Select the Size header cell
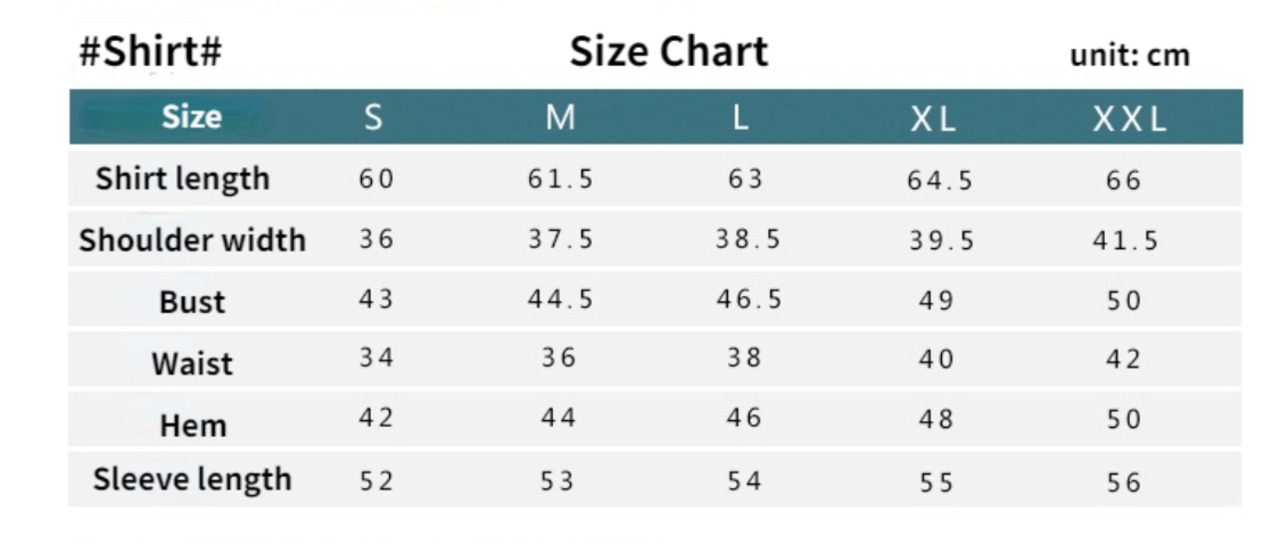The height and width of the screenshot is (544, 1280). tap(191, 117)
